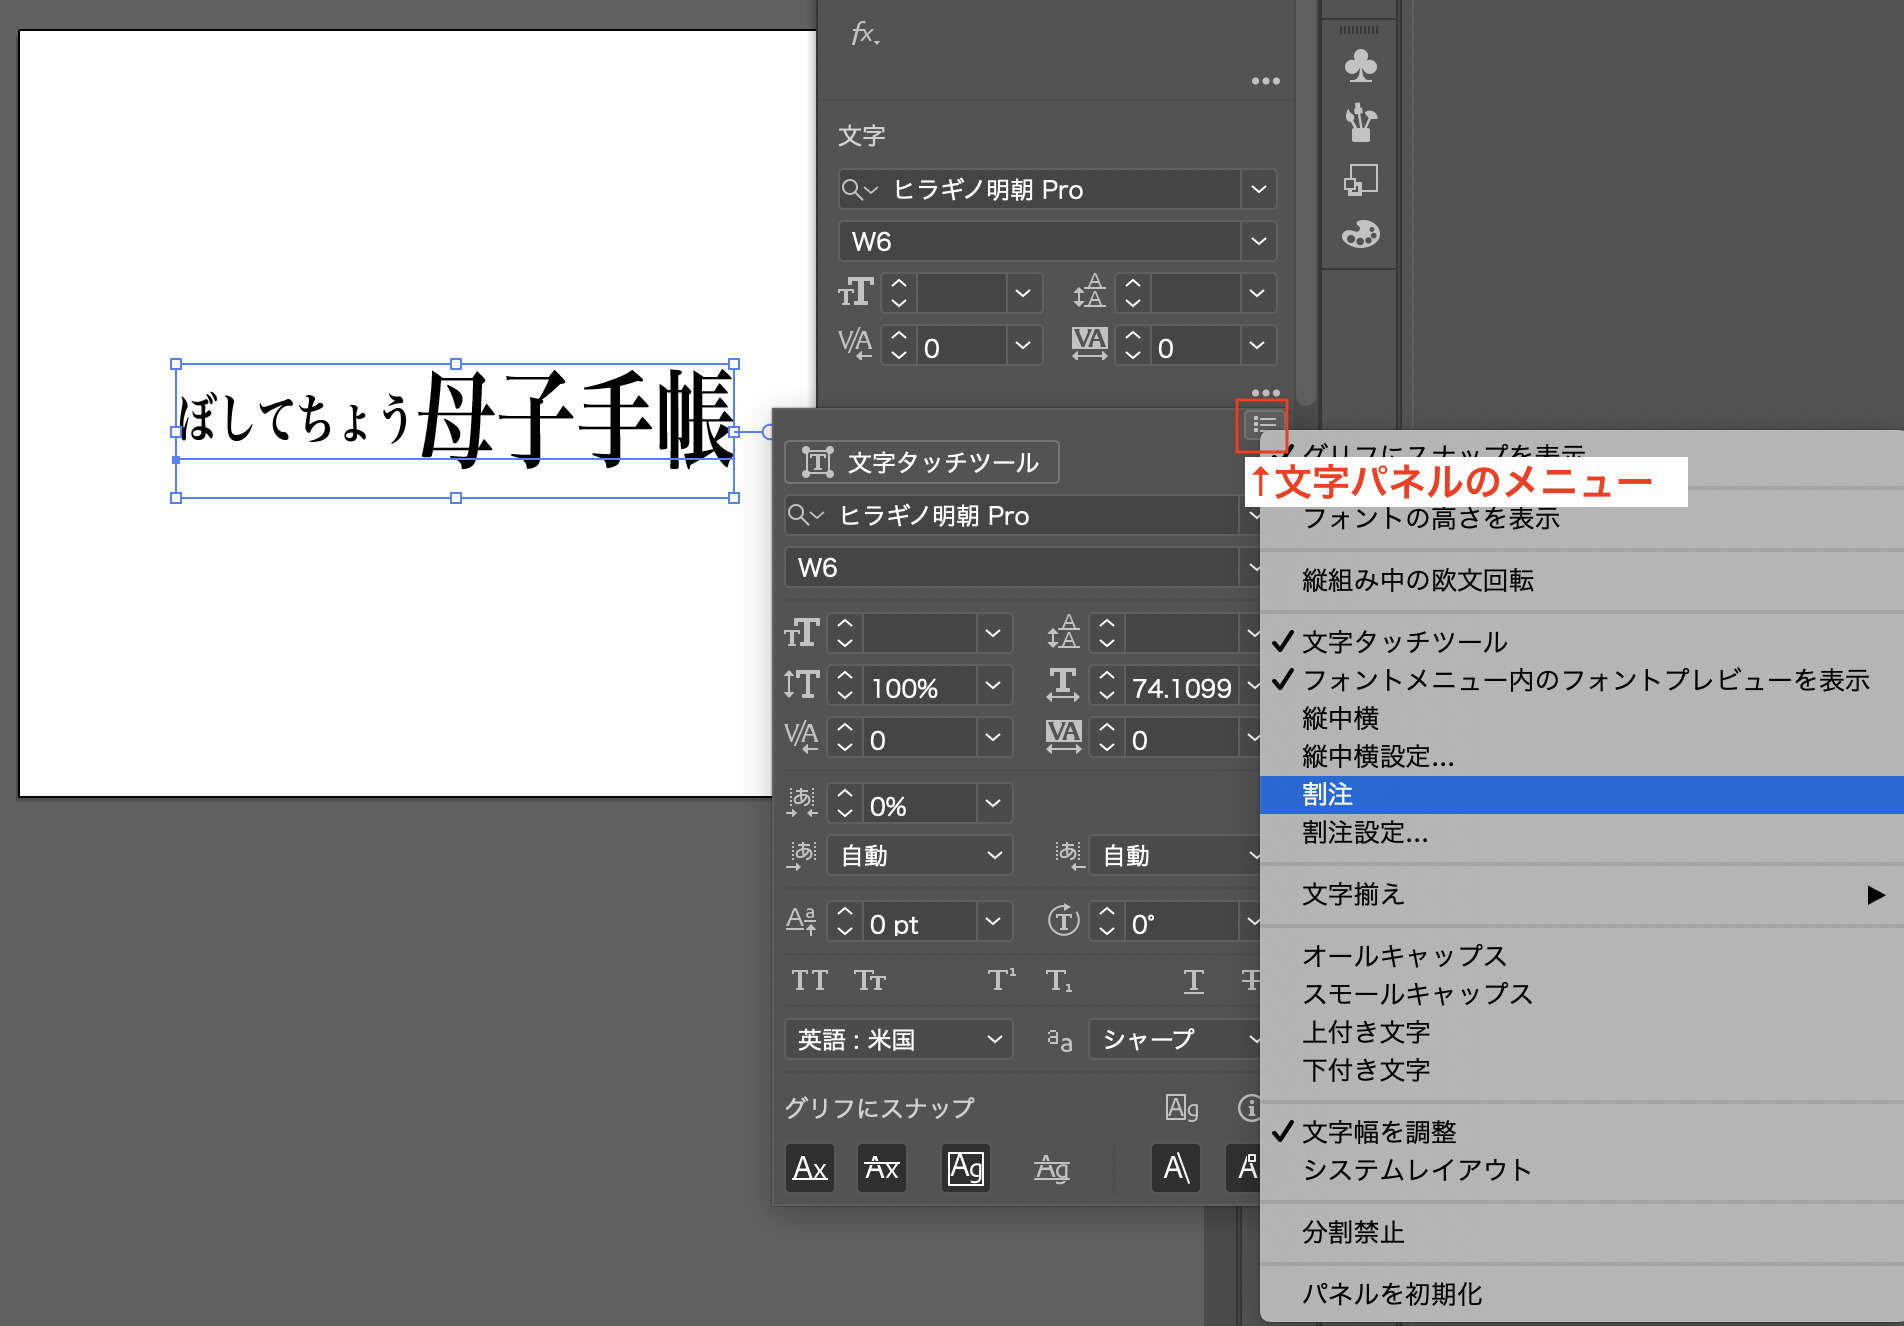Image resolution: width=1904 pixels, height=1326 pixels.
Task: Click パネルを初期化 at the menu bottom
Action: pos(1393,1292)
